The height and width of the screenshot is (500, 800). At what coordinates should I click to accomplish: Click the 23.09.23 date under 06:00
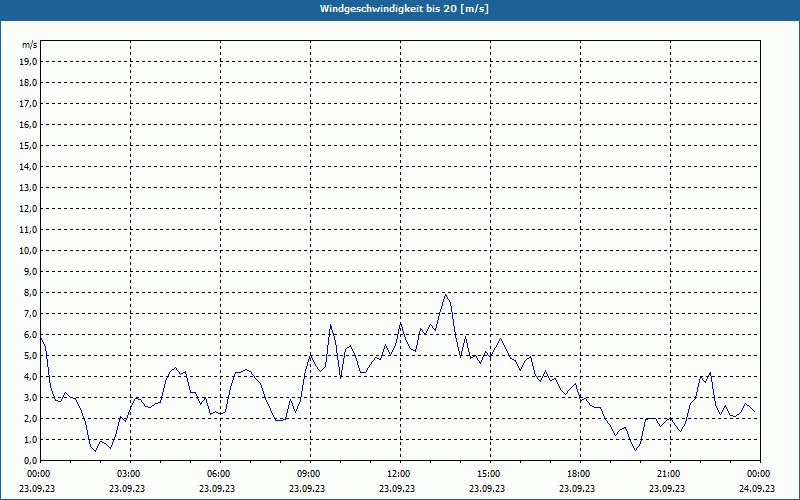click(217, 488)
